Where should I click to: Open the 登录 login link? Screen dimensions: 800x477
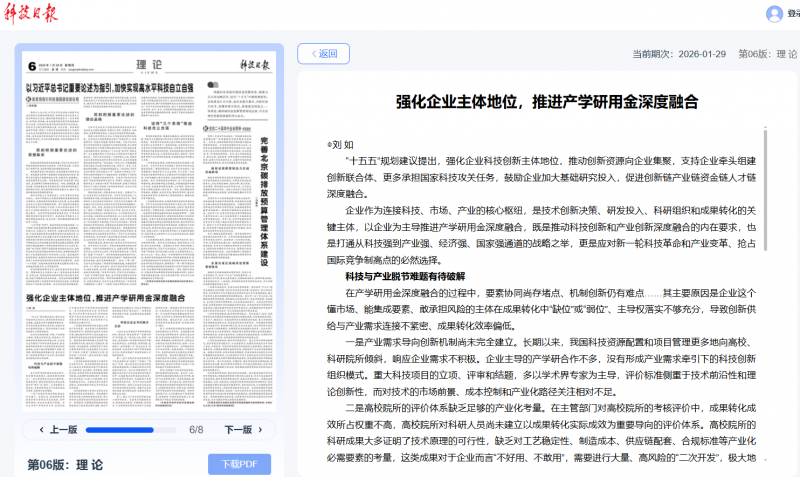[793, 14]
